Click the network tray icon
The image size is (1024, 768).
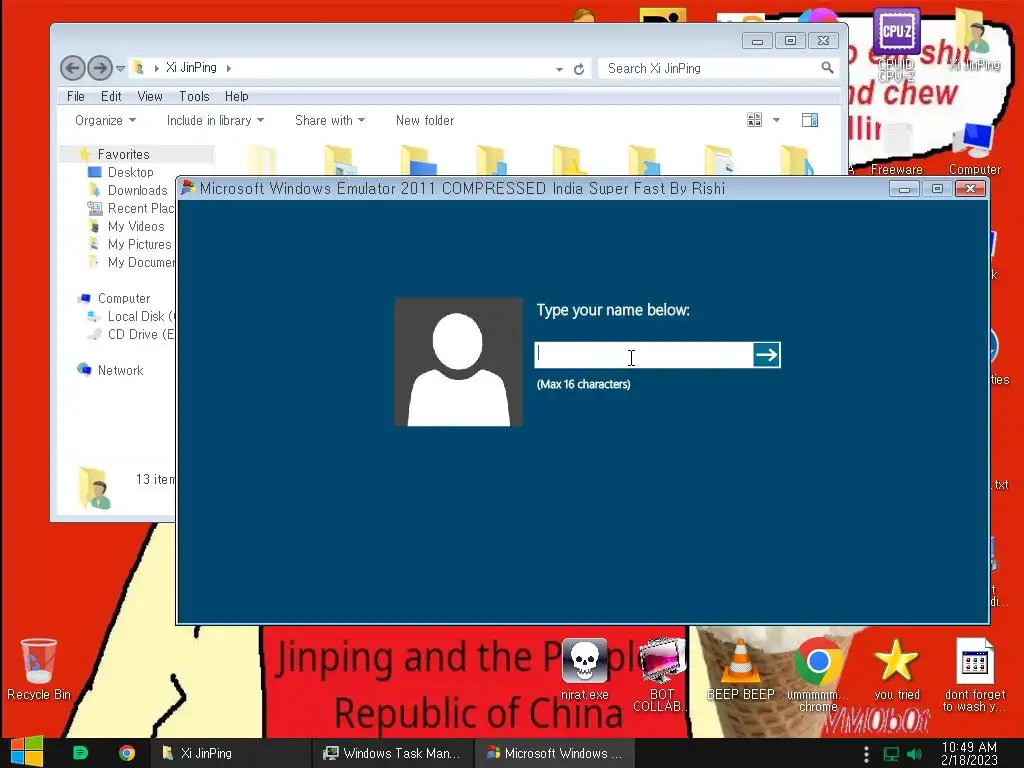point(891,754)
